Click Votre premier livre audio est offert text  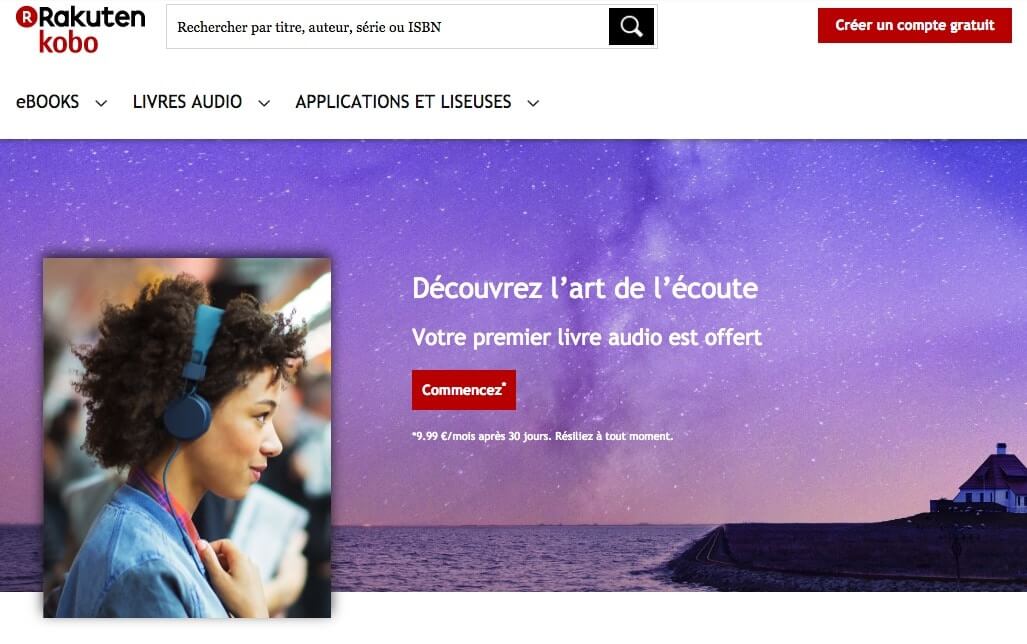[587, 337]
